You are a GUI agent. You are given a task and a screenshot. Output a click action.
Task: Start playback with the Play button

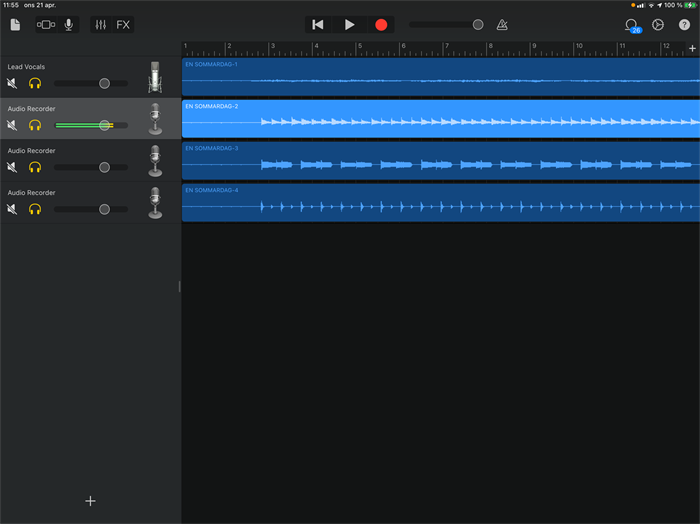(x=349, y=24)
